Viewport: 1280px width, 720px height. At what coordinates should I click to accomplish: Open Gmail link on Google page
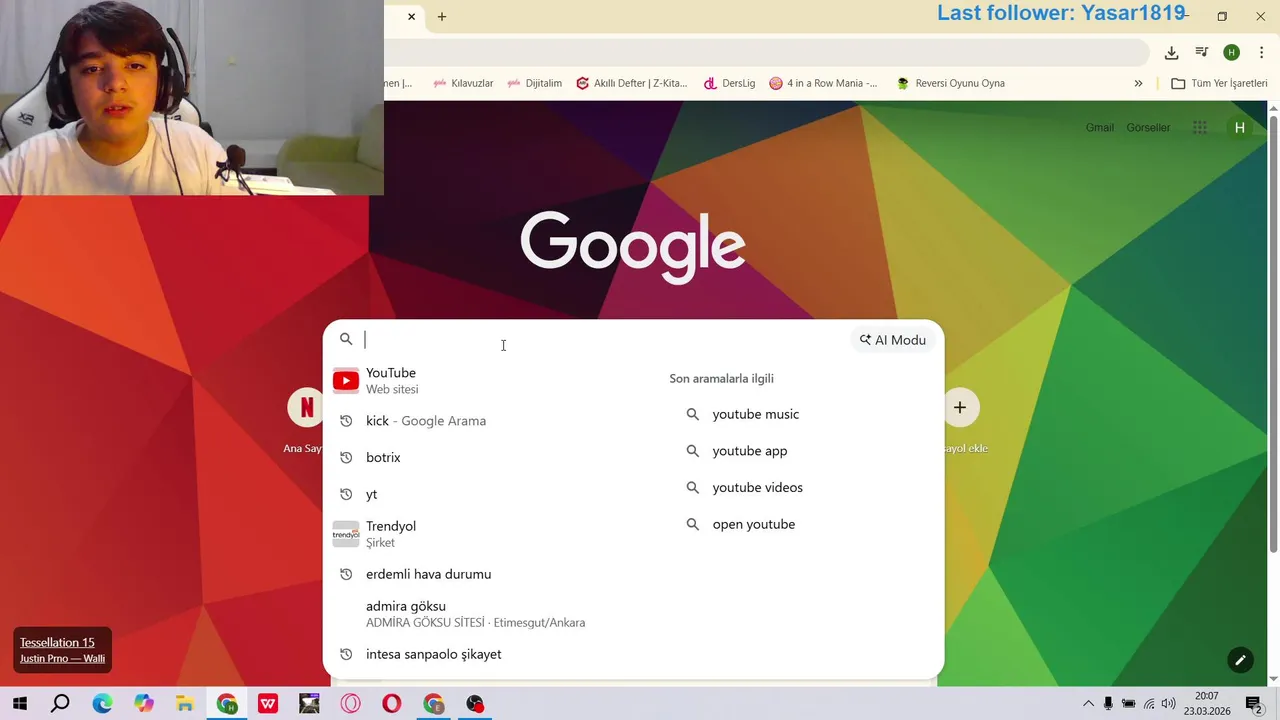coord(1100,128)
